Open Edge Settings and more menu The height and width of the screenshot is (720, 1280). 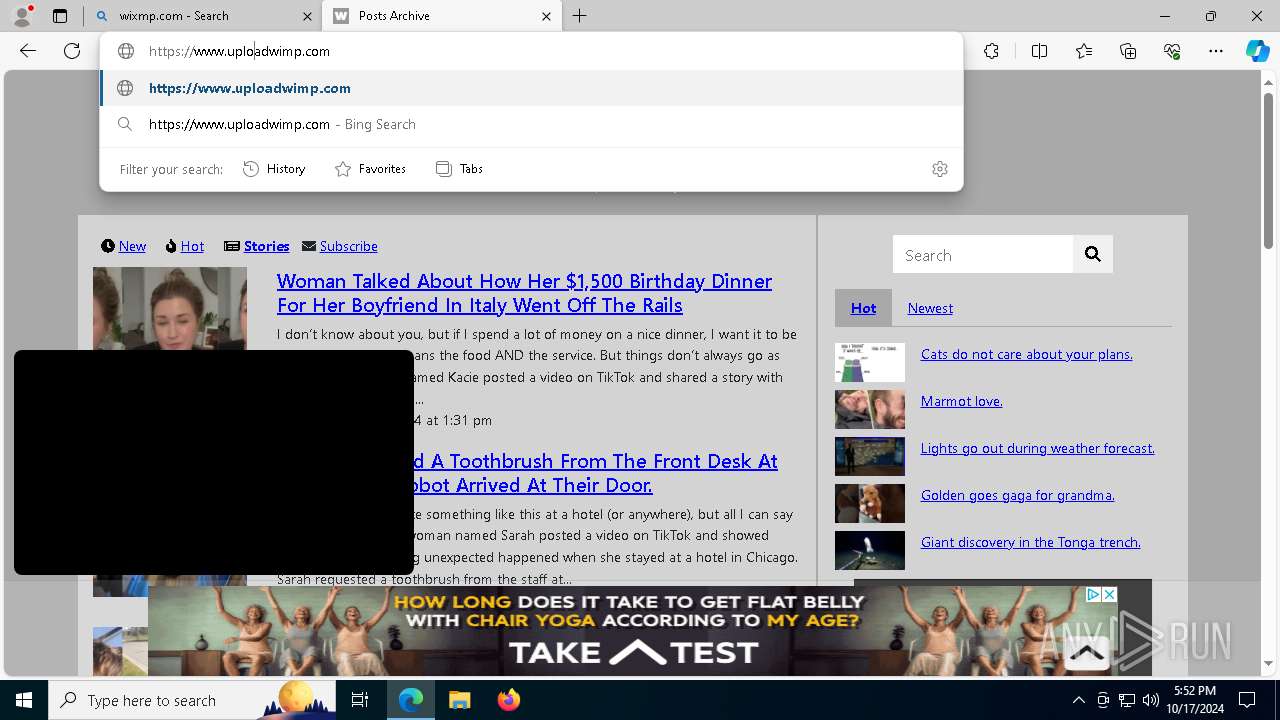click(1216, 51)
